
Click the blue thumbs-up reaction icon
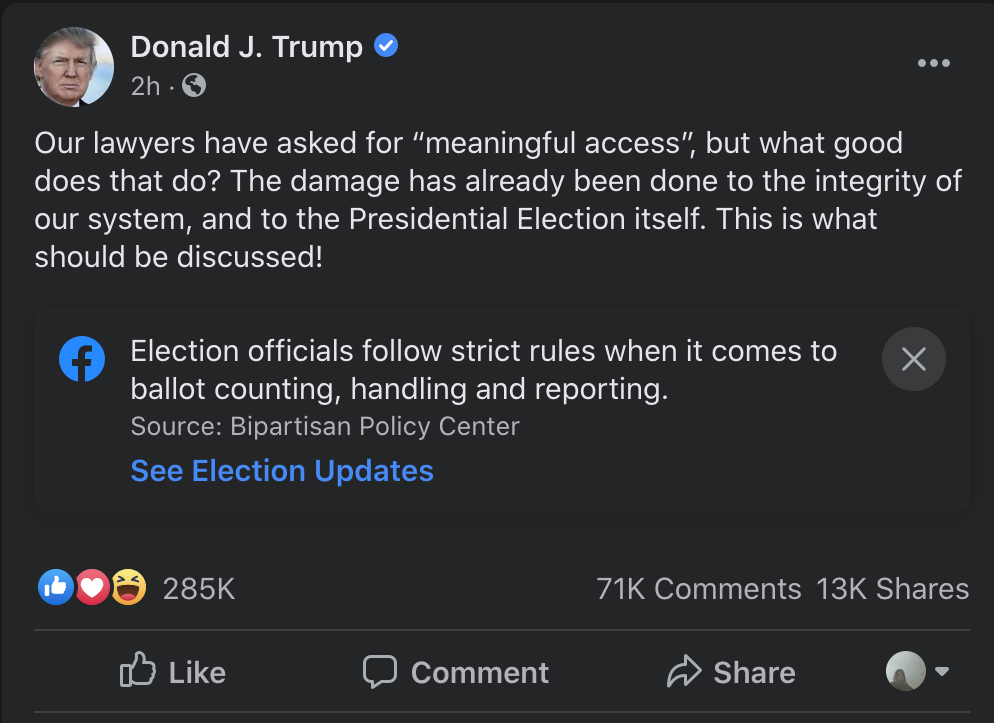(x=54, y=587)
